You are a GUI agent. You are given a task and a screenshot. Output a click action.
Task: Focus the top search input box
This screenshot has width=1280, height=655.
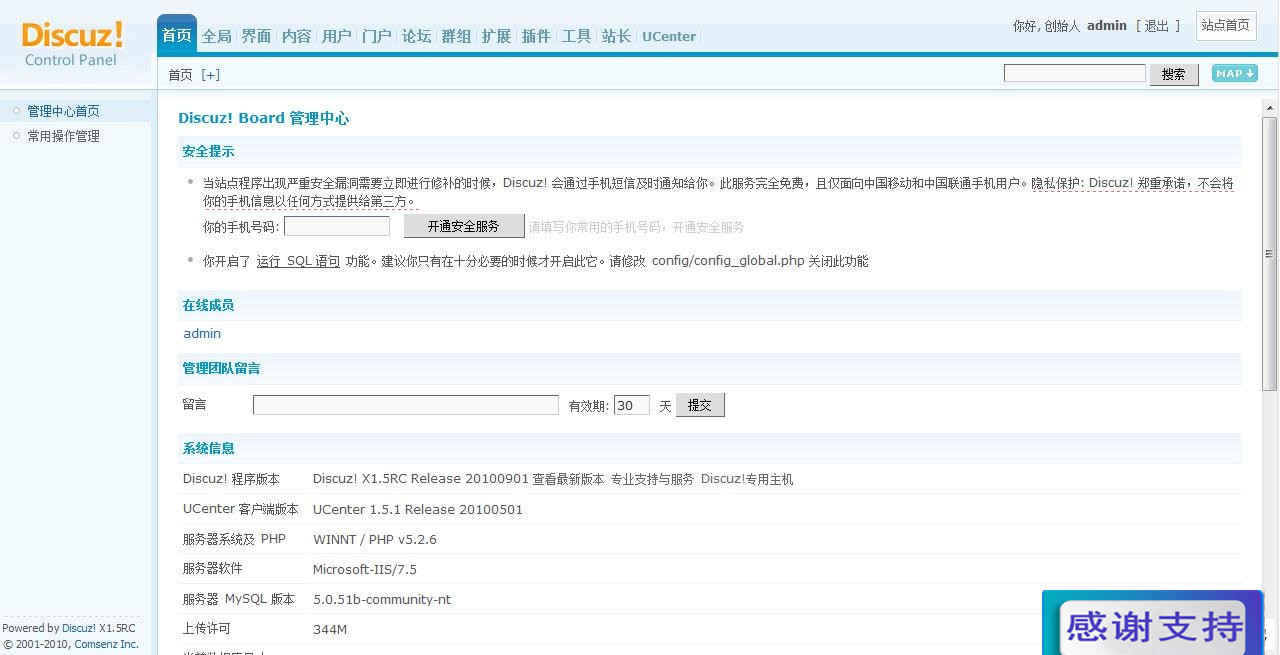click(1075, 73)
